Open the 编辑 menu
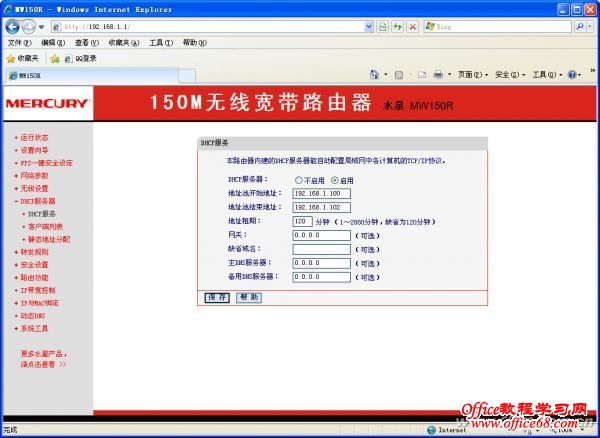Screen dimensions: 600x438 pyautogui.click(x=53, y=43)
